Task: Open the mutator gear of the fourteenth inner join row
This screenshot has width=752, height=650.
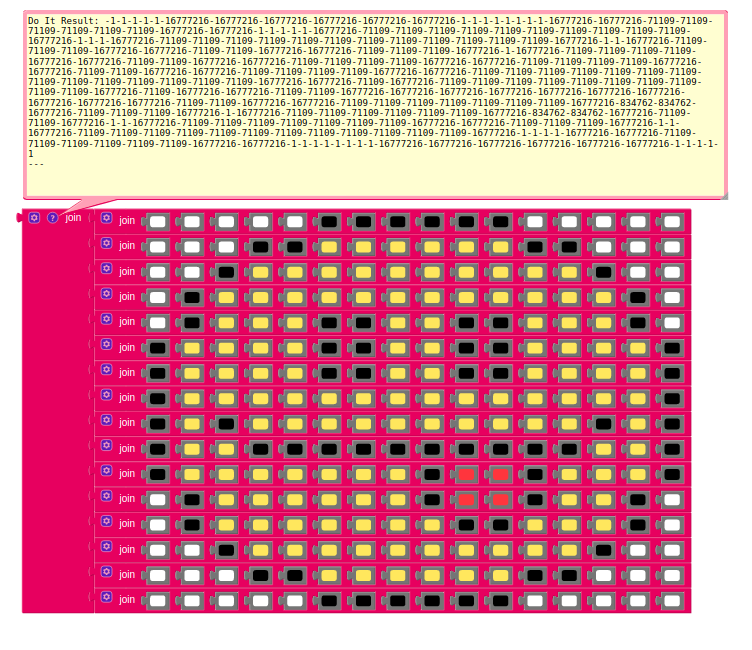Action: point(106,546)
